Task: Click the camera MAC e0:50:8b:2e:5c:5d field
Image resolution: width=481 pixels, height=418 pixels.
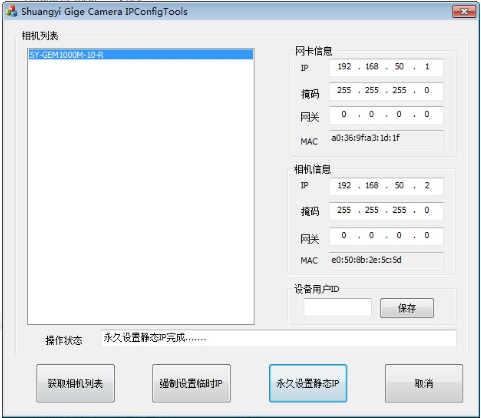Action: (386, 260)
